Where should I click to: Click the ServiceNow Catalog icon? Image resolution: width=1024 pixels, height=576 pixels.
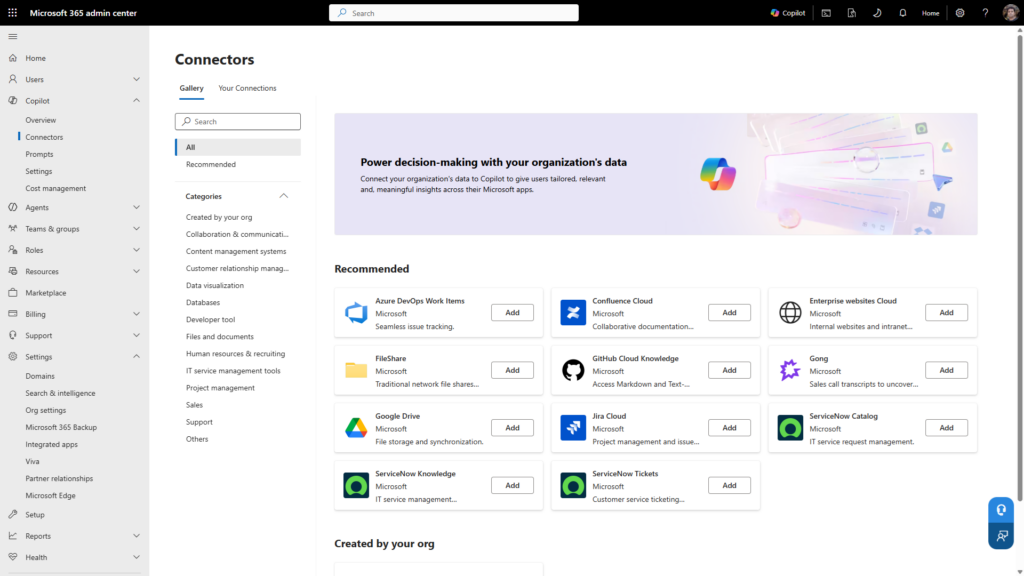(x=790, y=428)
